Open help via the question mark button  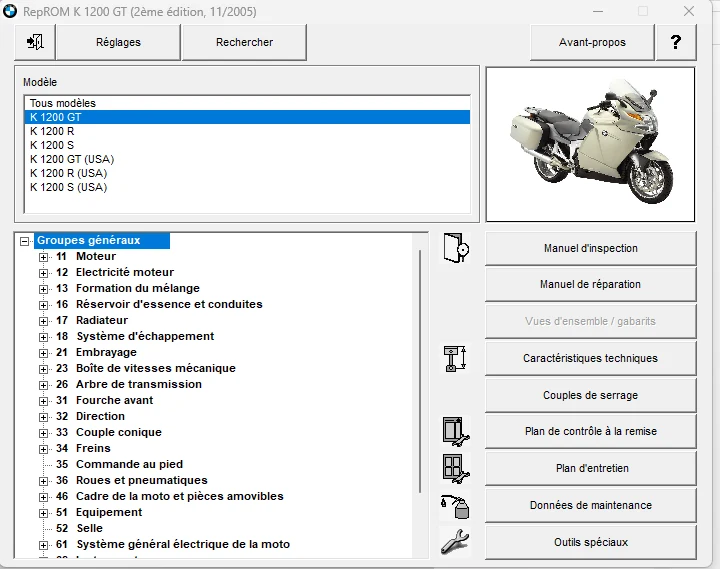tap(676, 42)
